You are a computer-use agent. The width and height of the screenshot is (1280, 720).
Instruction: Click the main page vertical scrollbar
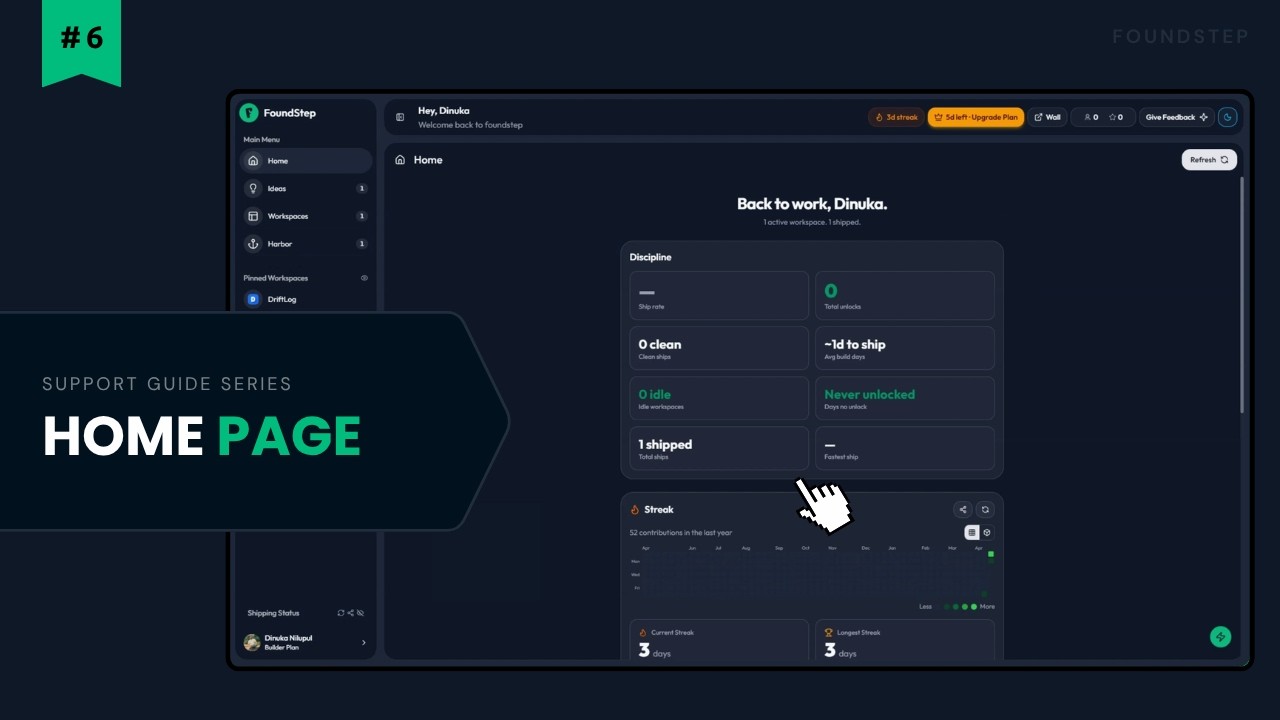(1242, 295)
